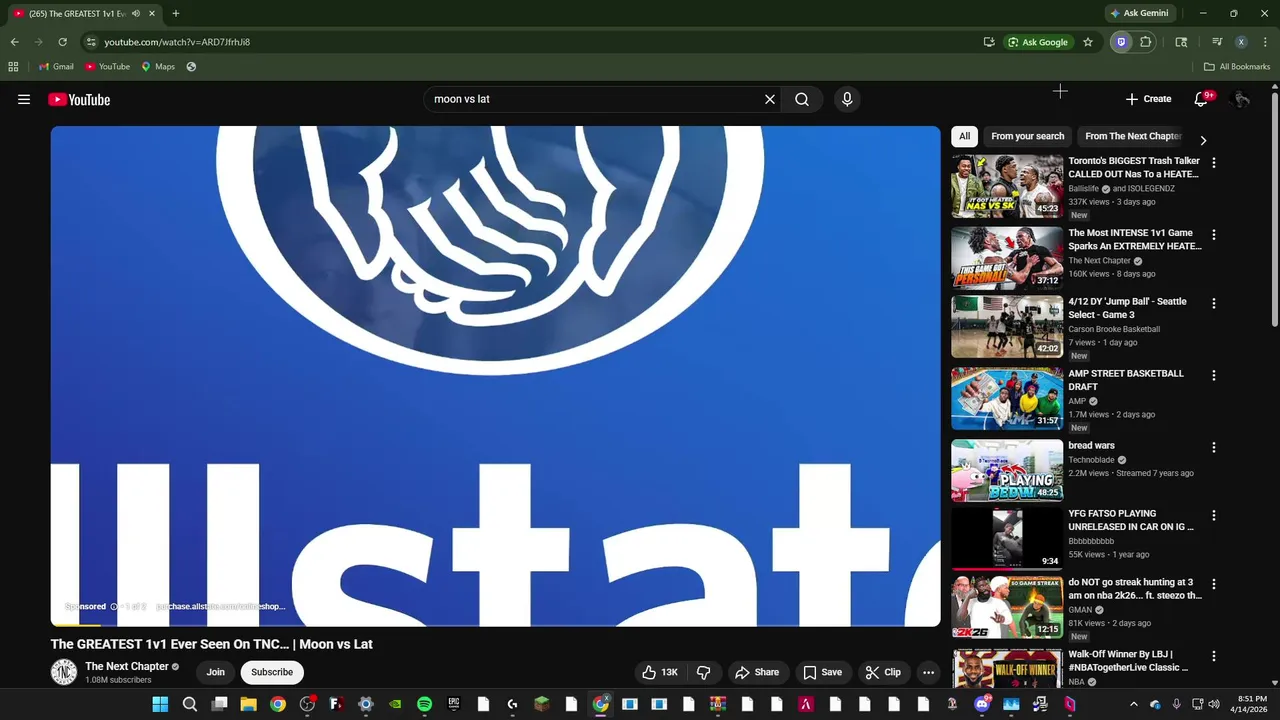The image size is (1280, 720).
Task: Open options for Toronto's BIGGEST Trash Talker video
Action: [x=1214, y=162]
